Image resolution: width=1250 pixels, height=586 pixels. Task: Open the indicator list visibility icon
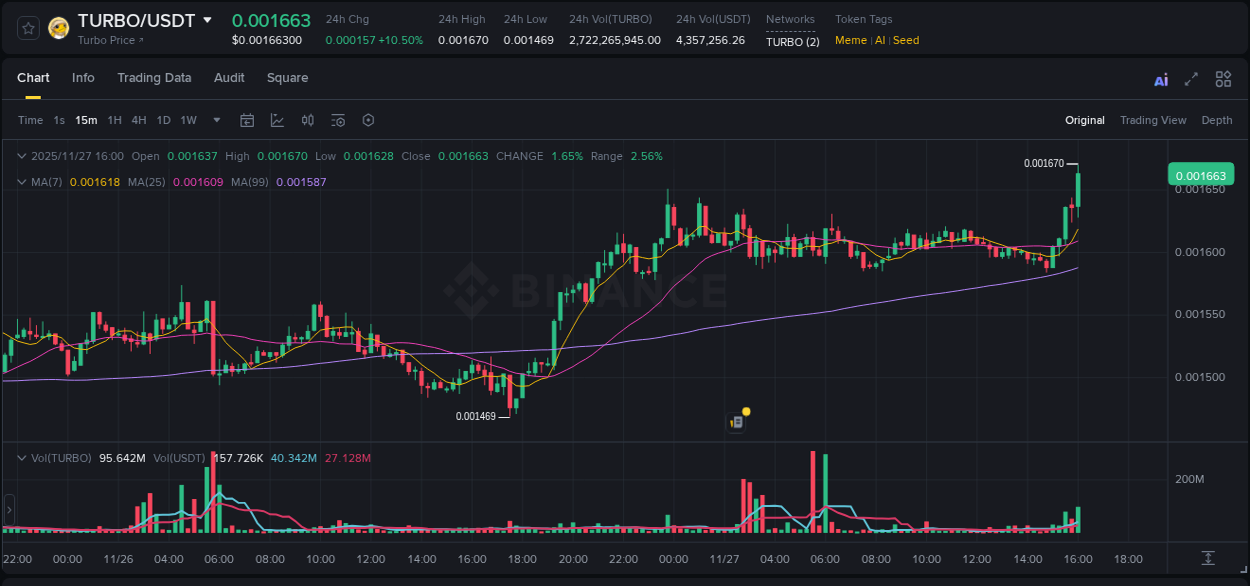point(337,120)
